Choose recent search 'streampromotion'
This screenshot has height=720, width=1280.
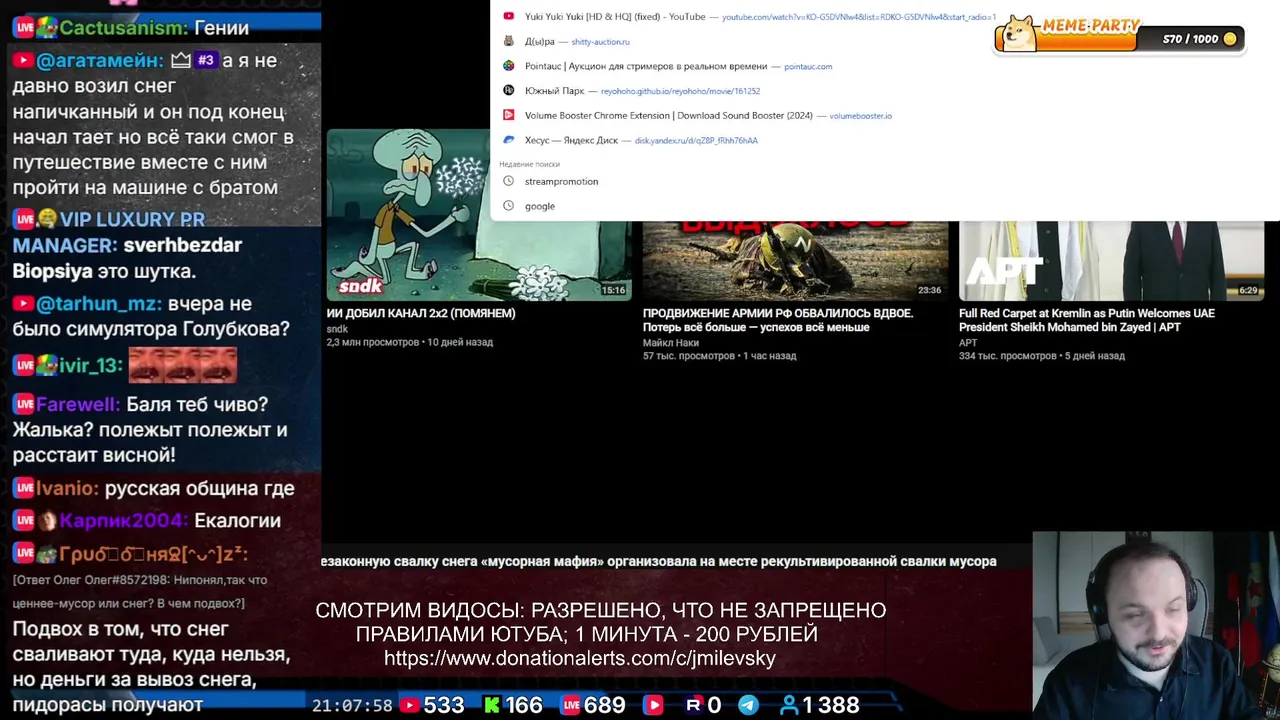click(x=561, y=181)
